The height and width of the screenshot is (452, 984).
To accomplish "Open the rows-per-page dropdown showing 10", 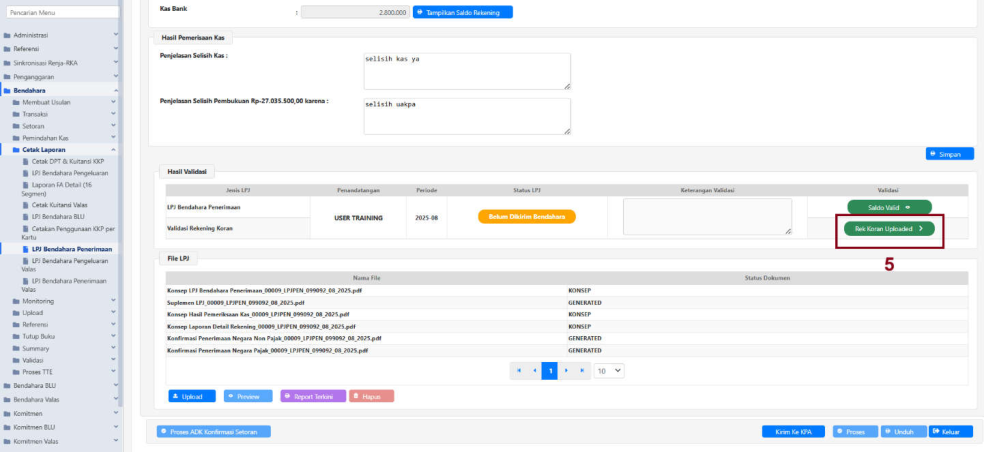I will click(609, 370).
